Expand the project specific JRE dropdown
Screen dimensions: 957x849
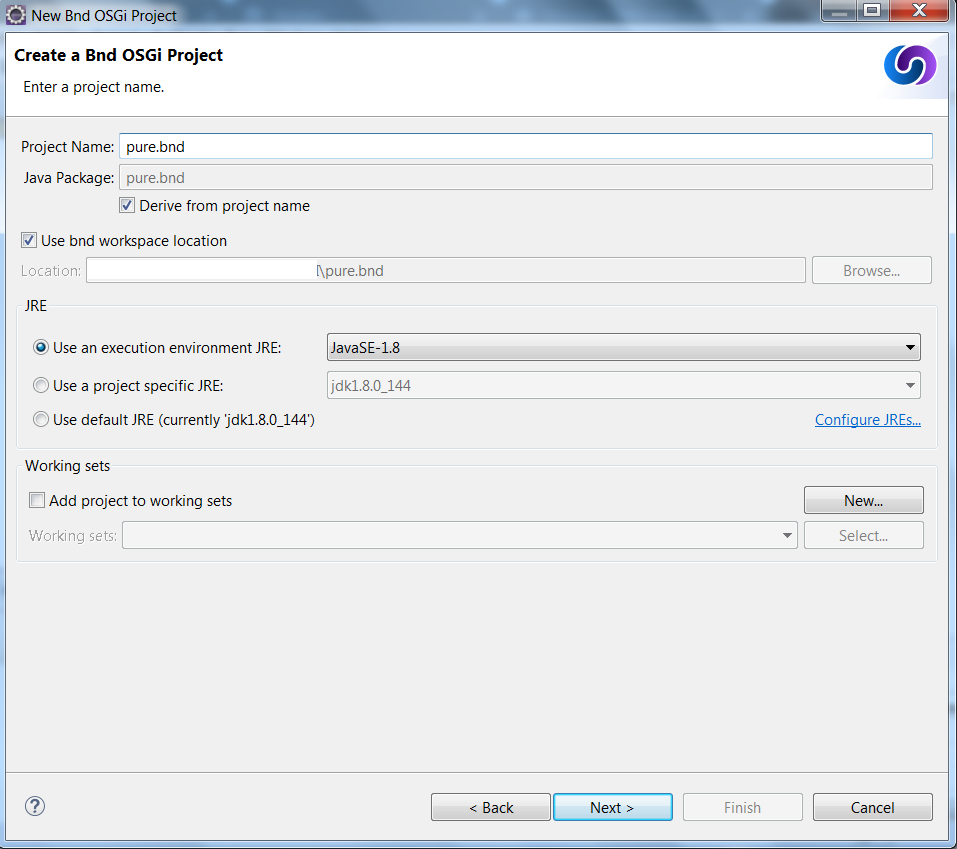pos(910,385)
